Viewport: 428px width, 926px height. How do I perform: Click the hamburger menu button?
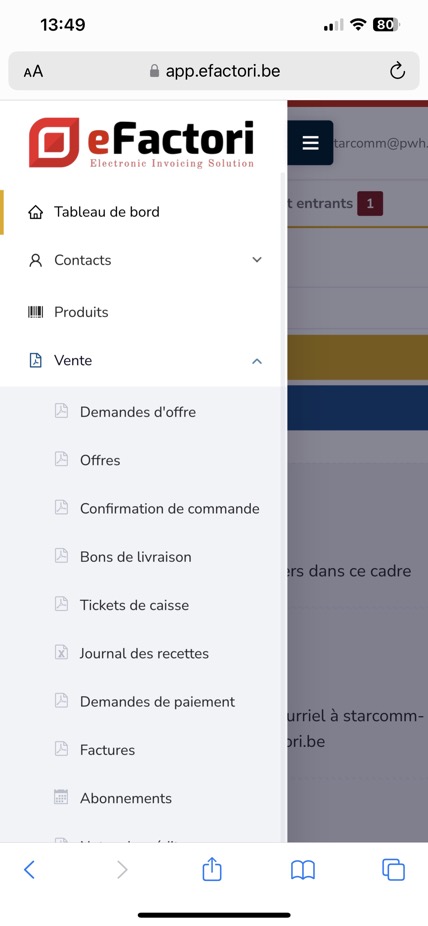310,143
